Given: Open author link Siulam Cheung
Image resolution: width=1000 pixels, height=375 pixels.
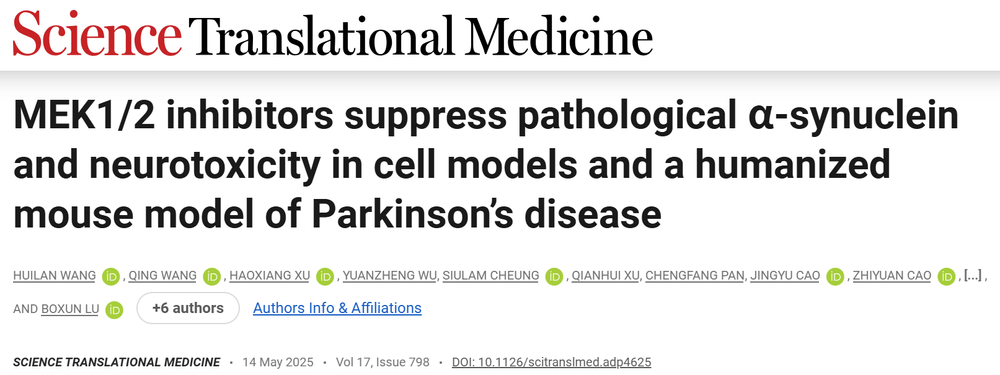Looking at the screenshot, I should click(x=491, y=276).
